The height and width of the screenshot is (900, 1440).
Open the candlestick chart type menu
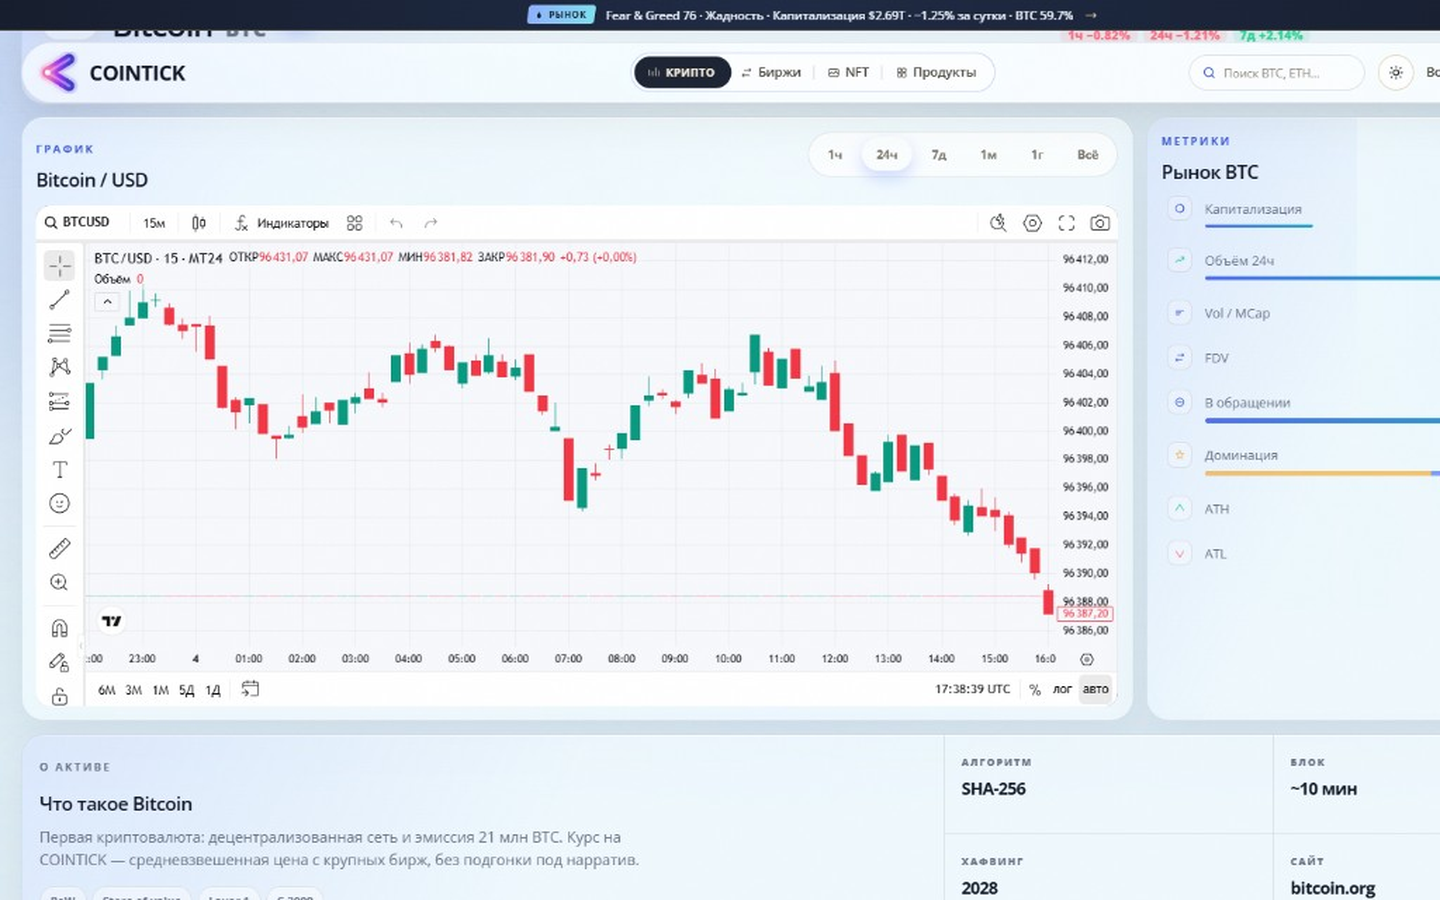pos(199,223)
